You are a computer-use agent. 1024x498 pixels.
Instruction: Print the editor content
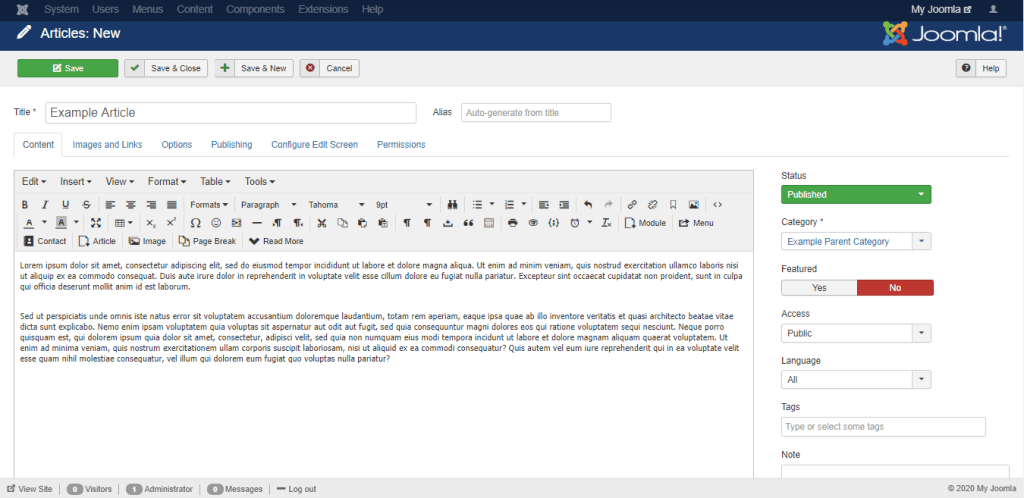(513, 223)
